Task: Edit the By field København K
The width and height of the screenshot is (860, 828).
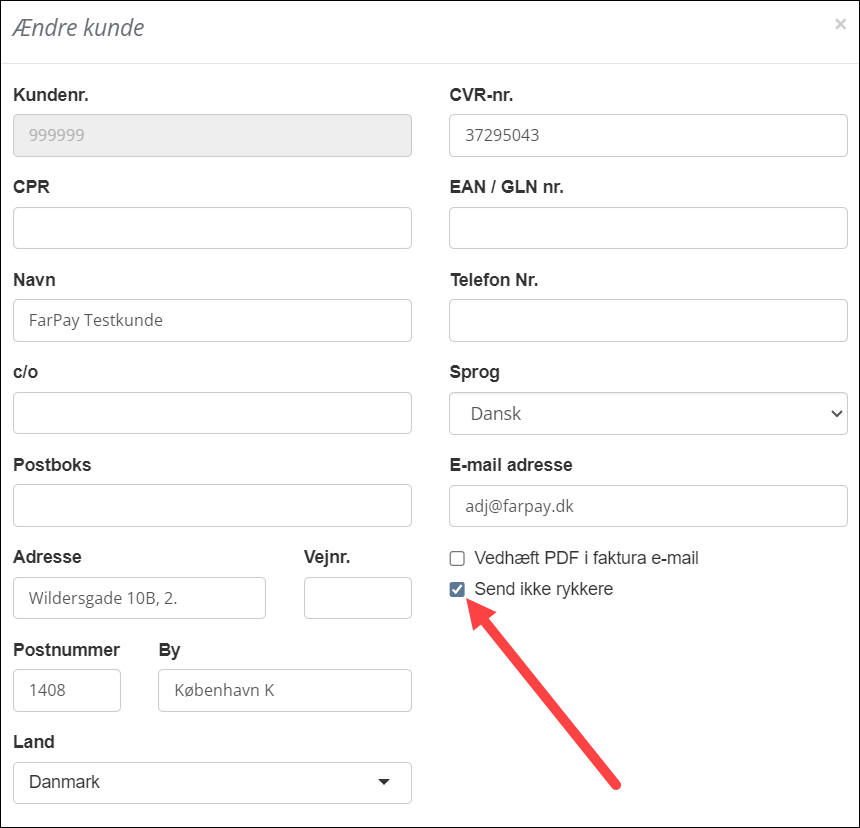Action: 284,691
